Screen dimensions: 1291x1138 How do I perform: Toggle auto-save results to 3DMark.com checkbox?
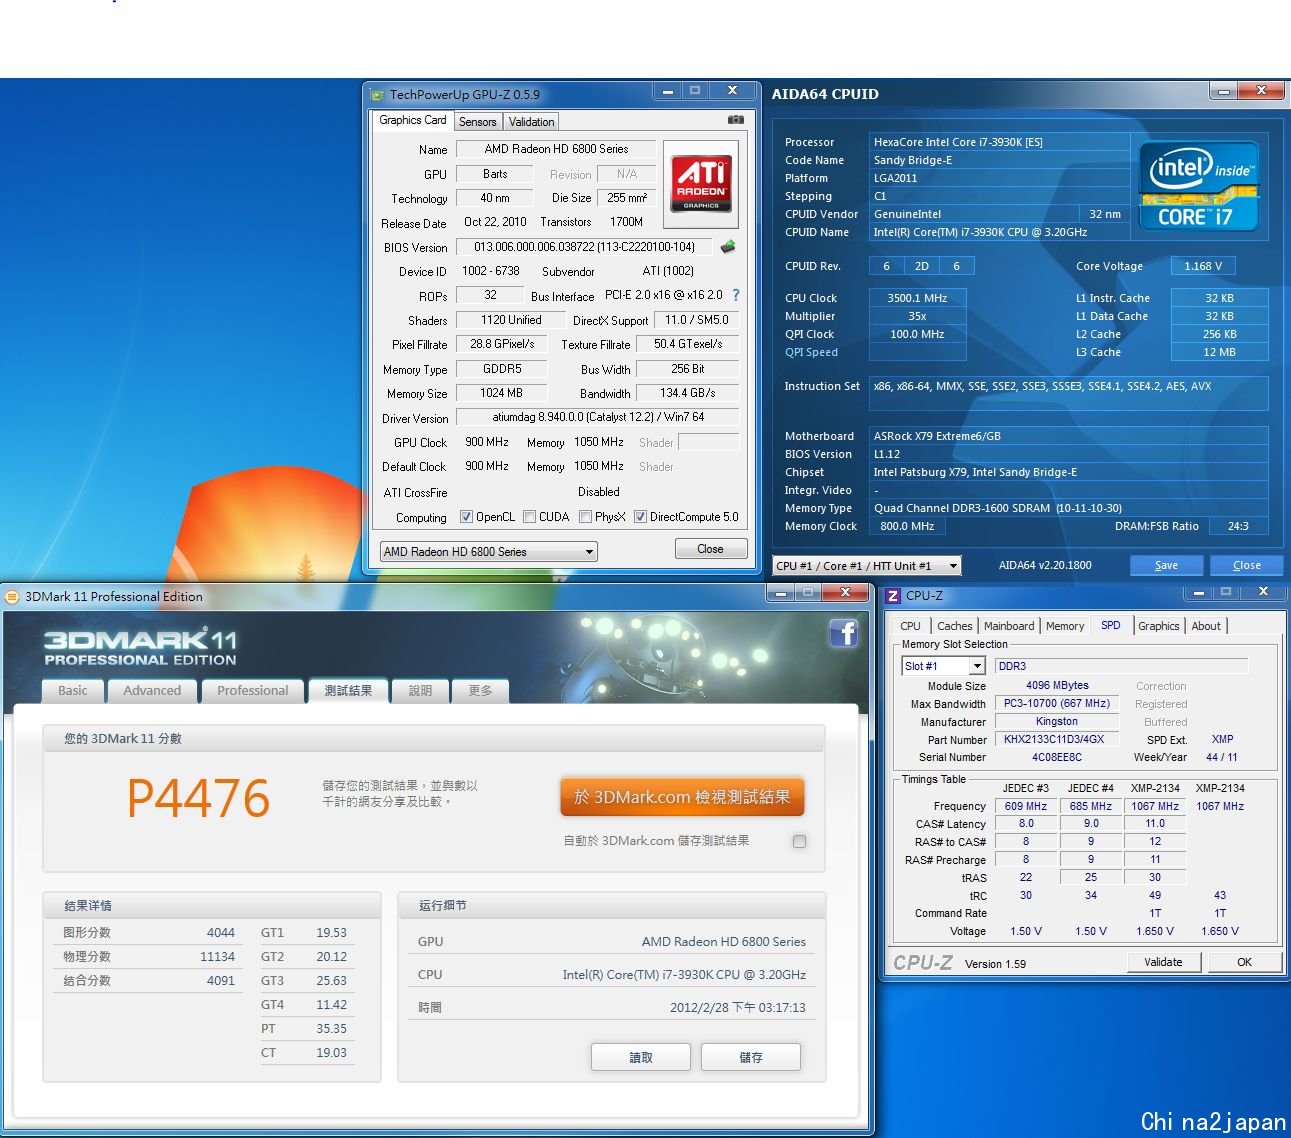point(799,841)
